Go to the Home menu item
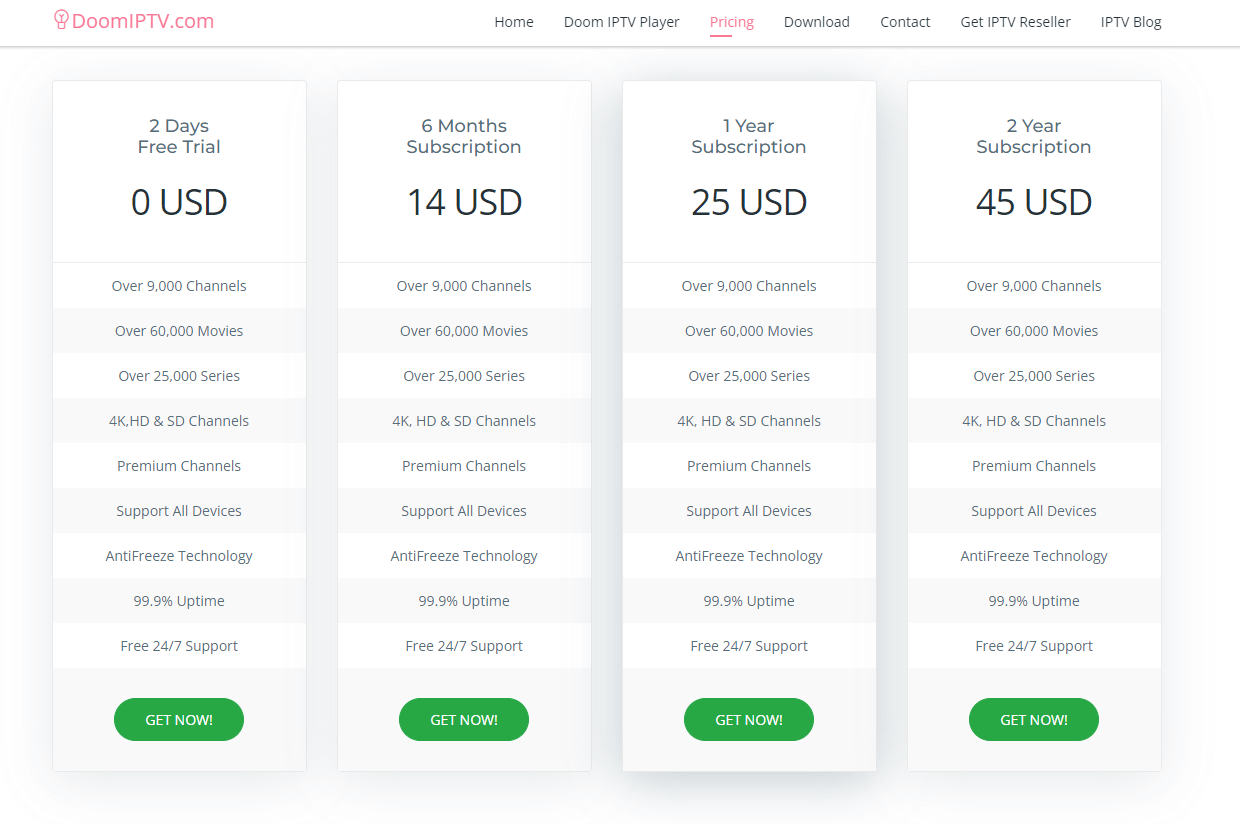The height and width of the screenshot is (825, 1240). (514, 22)
